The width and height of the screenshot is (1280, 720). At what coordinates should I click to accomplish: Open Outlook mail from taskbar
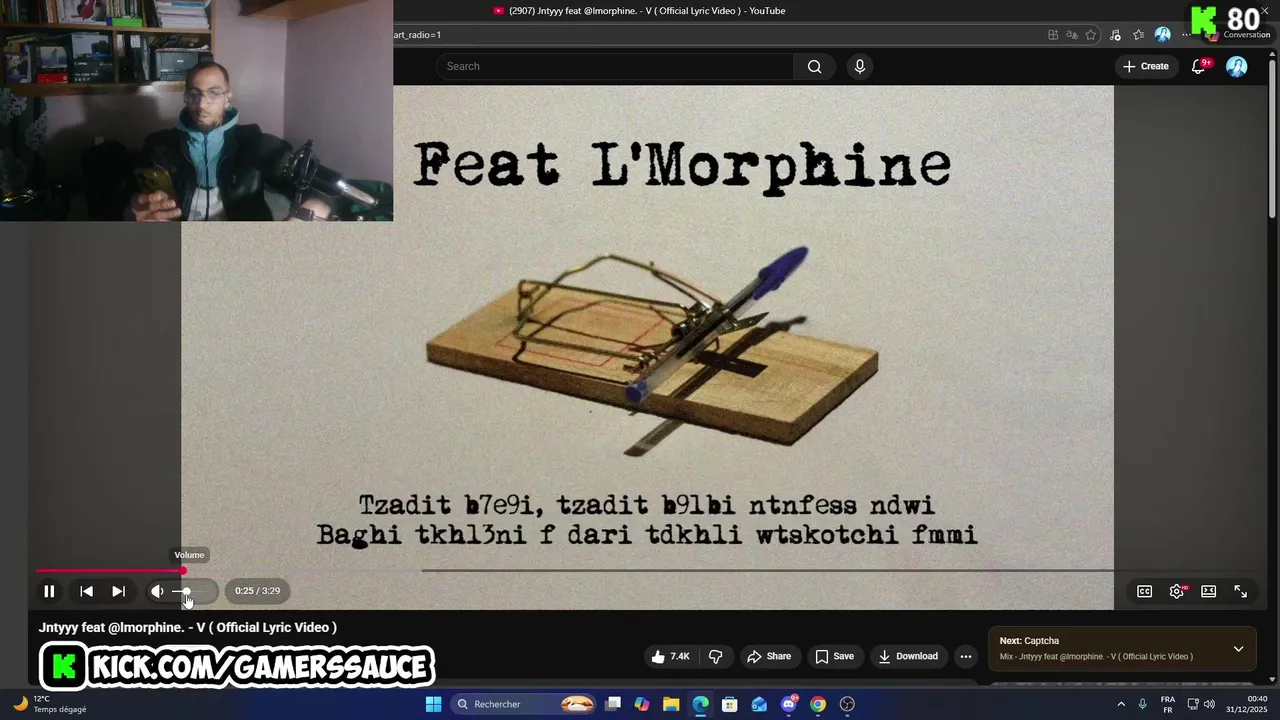tap(759, 704)
